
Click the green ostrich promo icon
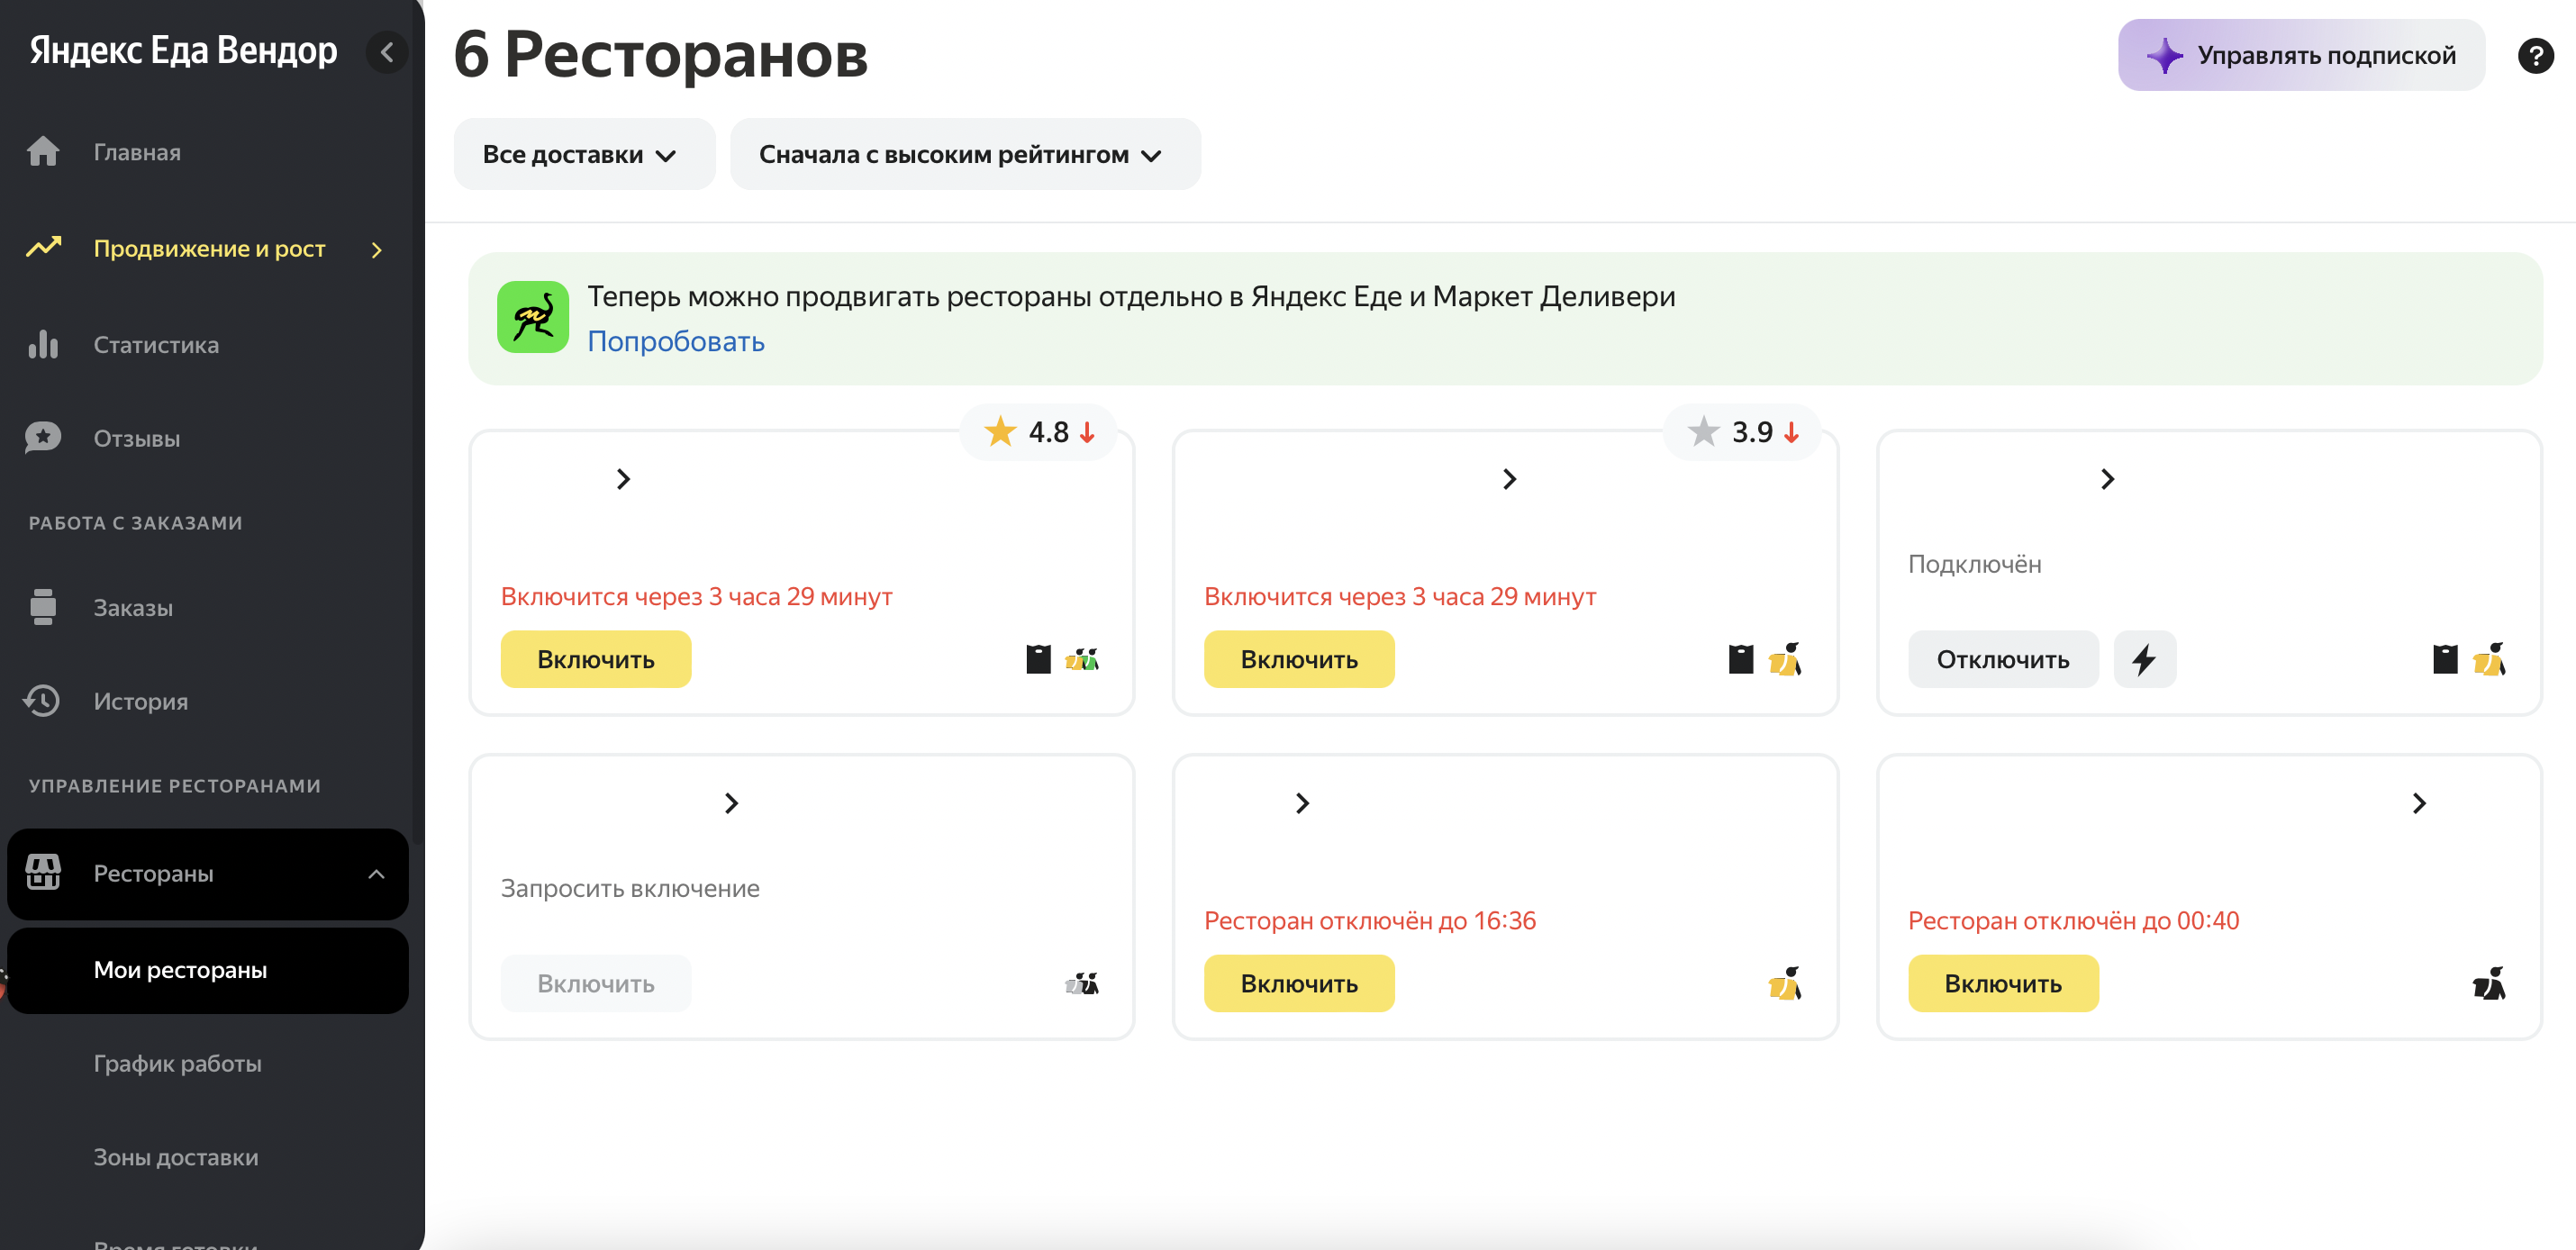click(x=533, y=317)
